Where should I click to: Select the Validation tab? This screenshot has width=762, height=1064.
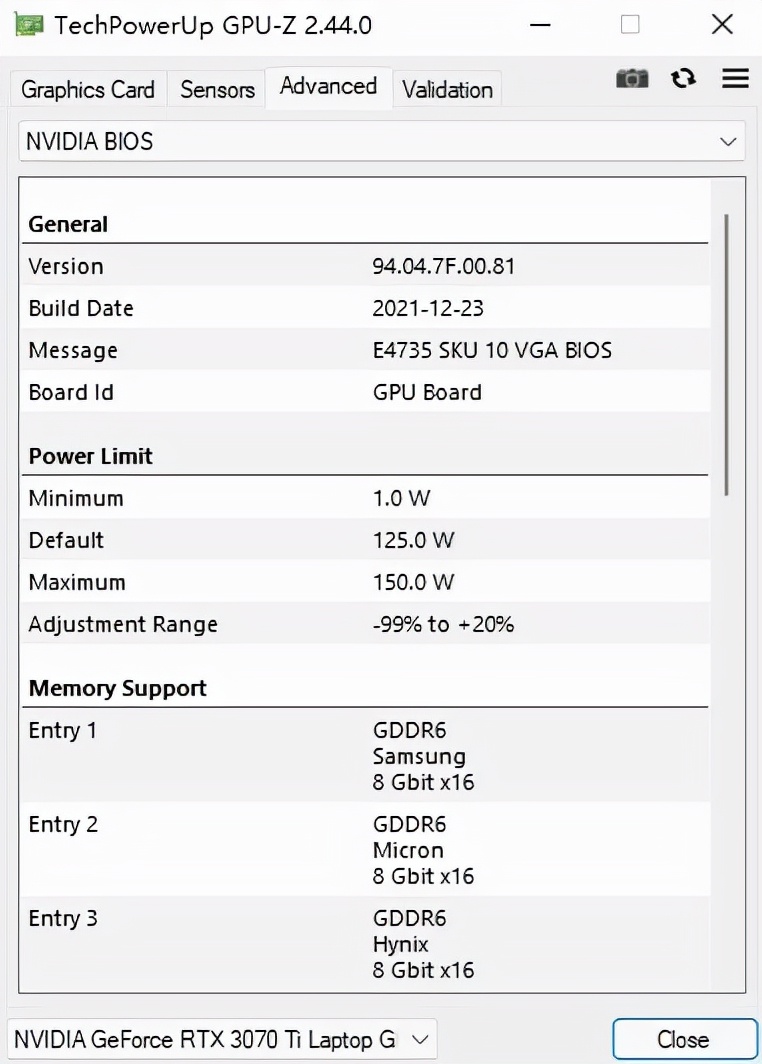447,90
